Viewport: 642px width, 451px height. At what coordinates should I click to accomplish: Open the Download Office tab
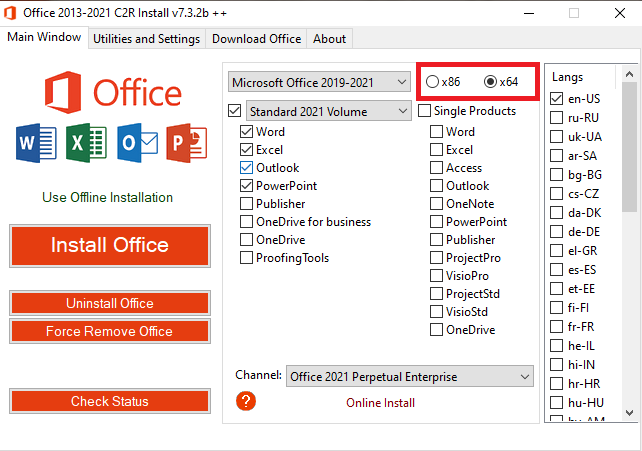(256, 39)
